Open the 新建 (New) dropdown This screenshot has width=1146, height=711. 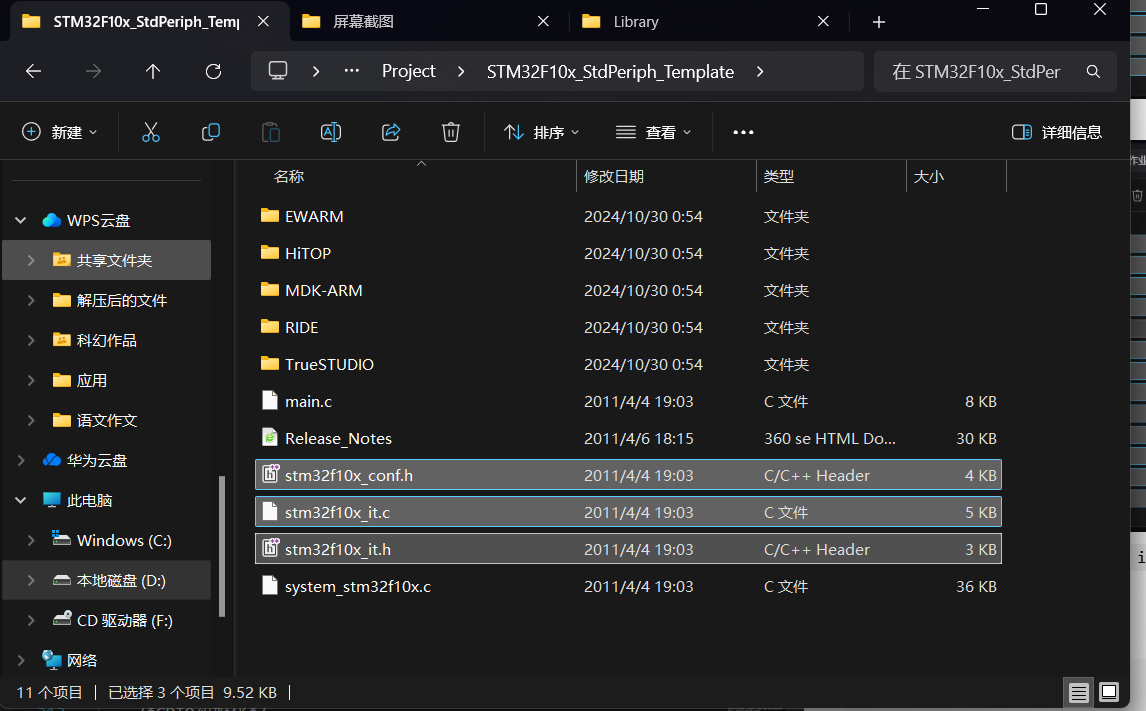[59, 132]
